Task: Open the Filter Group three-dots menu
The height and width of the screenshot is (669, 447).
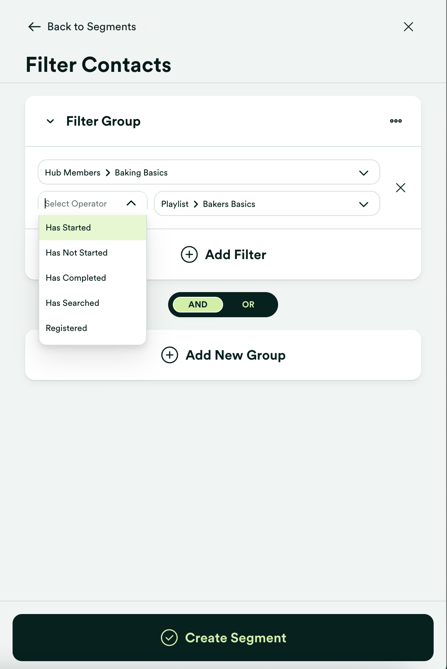Action: [x=396, y=121]
